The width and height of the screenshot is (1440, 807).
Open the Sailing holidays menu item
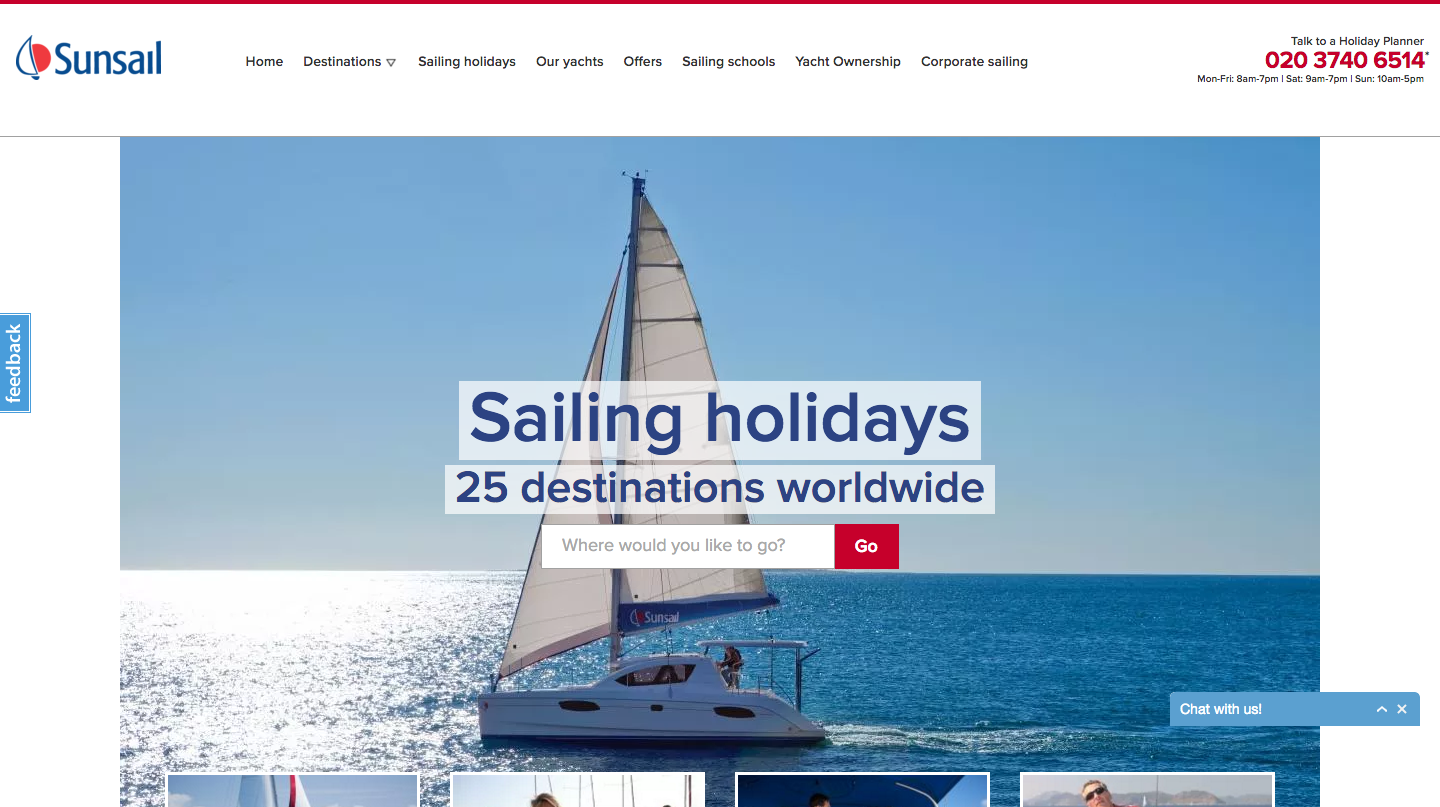pyautogui.click(x=467, y=62)
